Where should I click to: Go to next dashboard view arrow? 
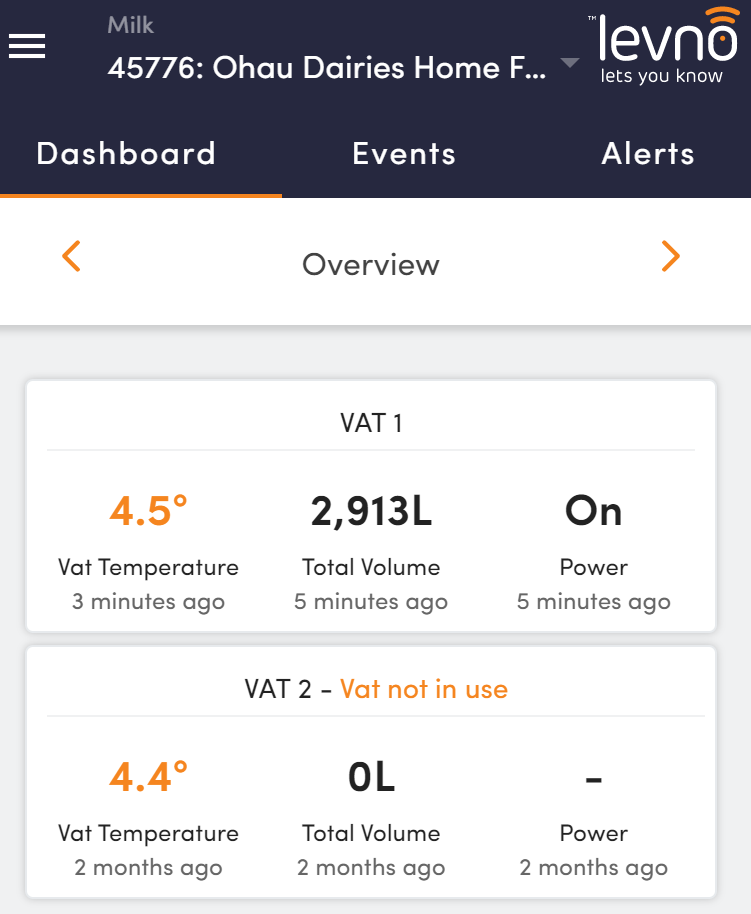[671, 256]
